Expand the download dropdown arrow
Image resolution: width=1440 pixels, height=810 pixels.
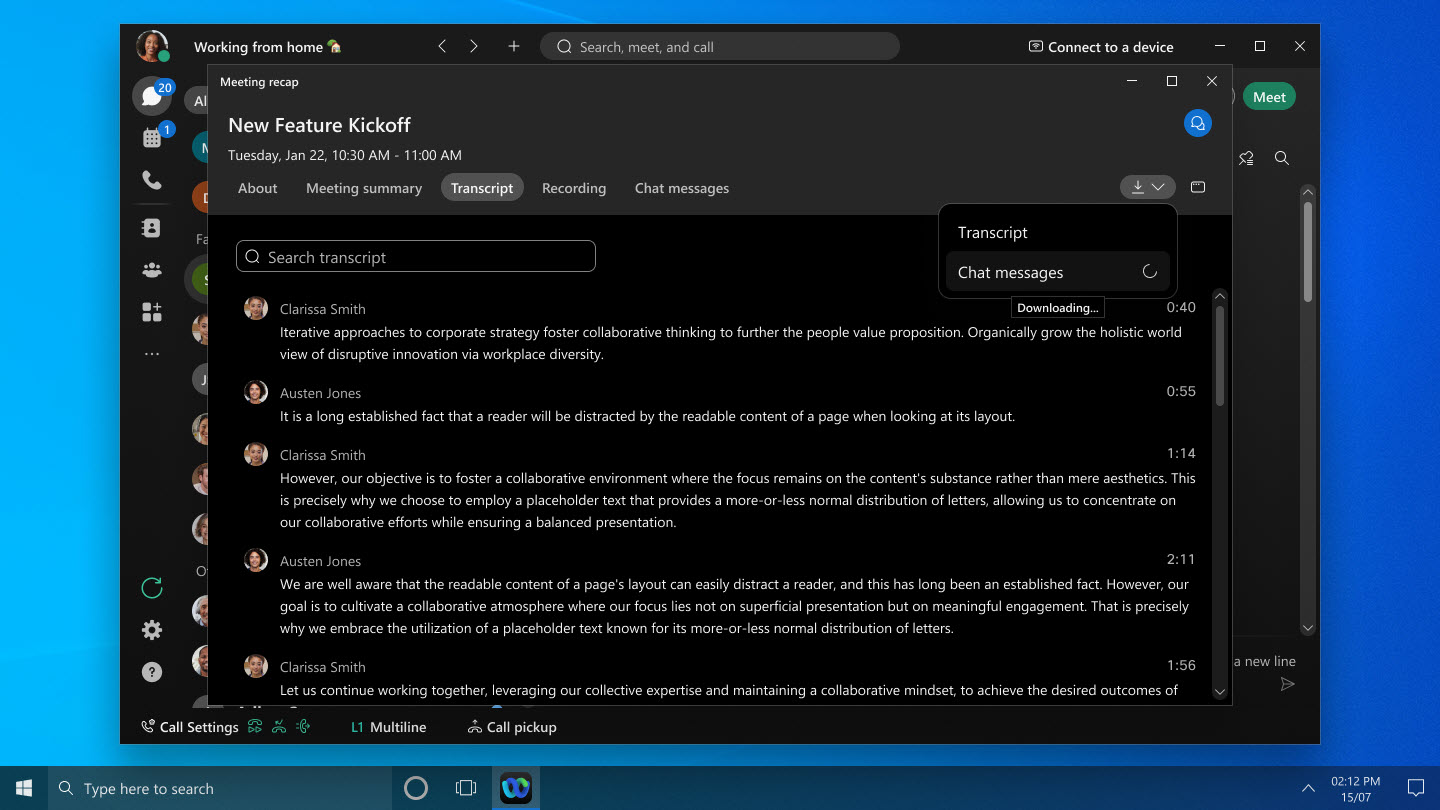point(1158,187)
